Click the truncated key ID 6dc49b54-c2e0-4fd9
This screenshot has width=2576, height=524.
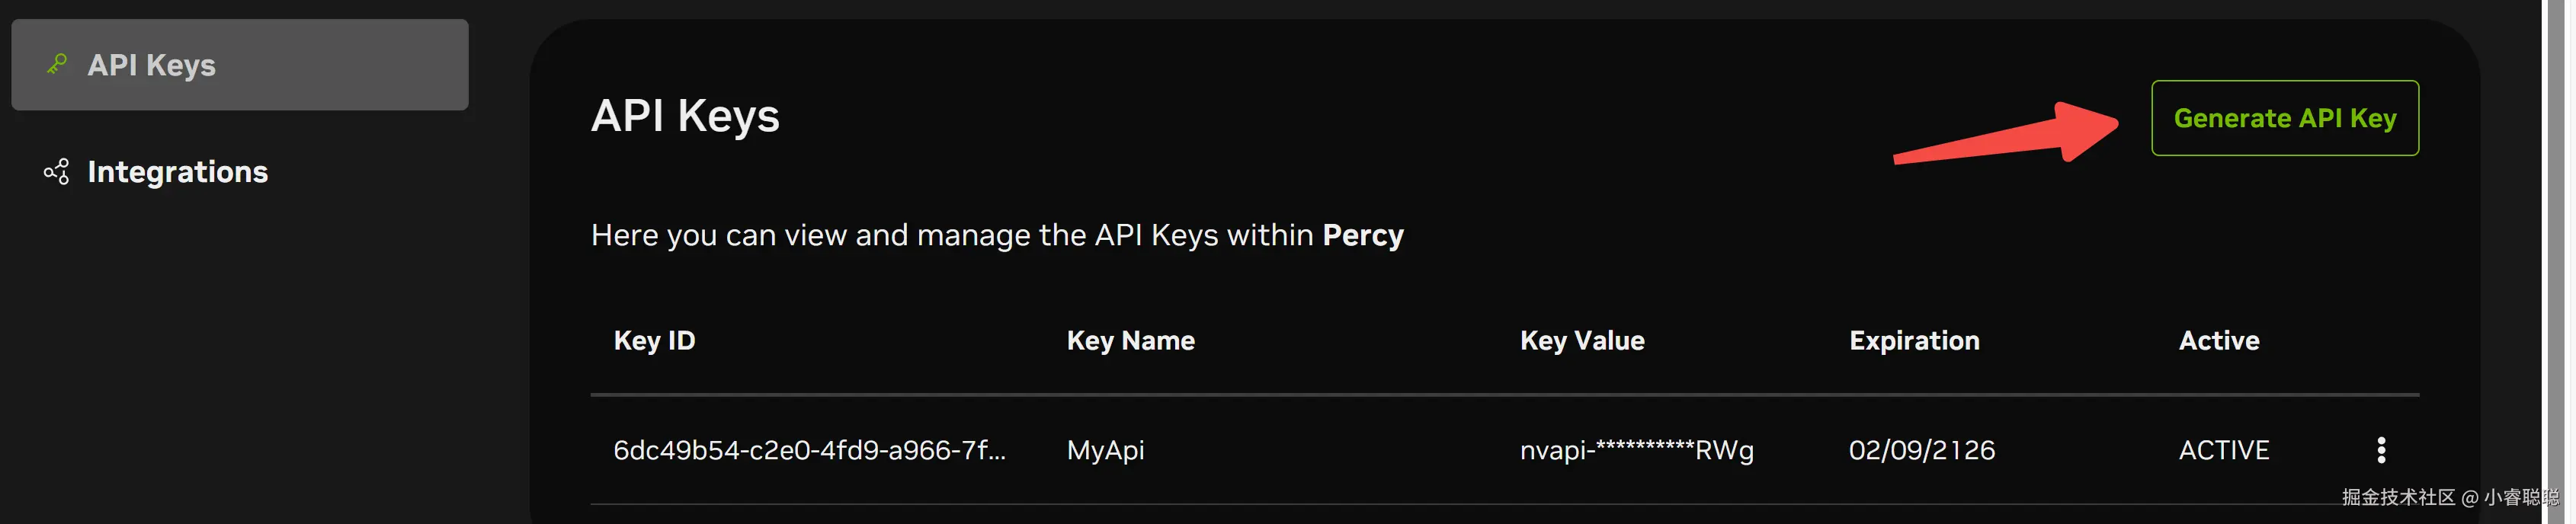809,450
